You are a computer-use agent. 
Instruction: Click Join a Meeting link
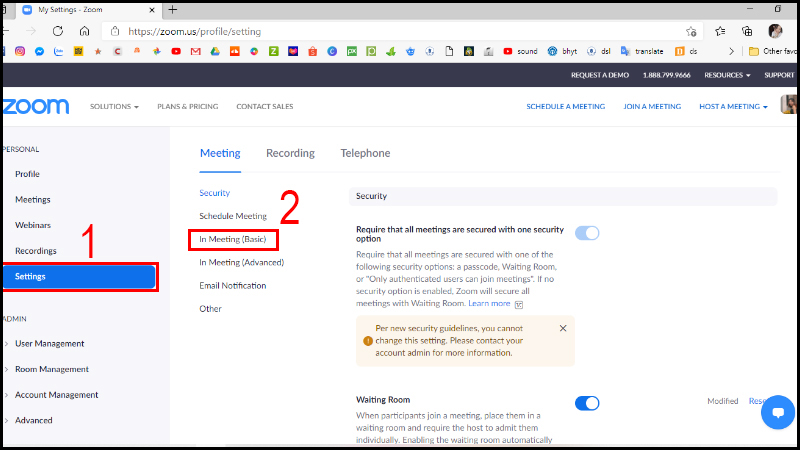[652, 107]
